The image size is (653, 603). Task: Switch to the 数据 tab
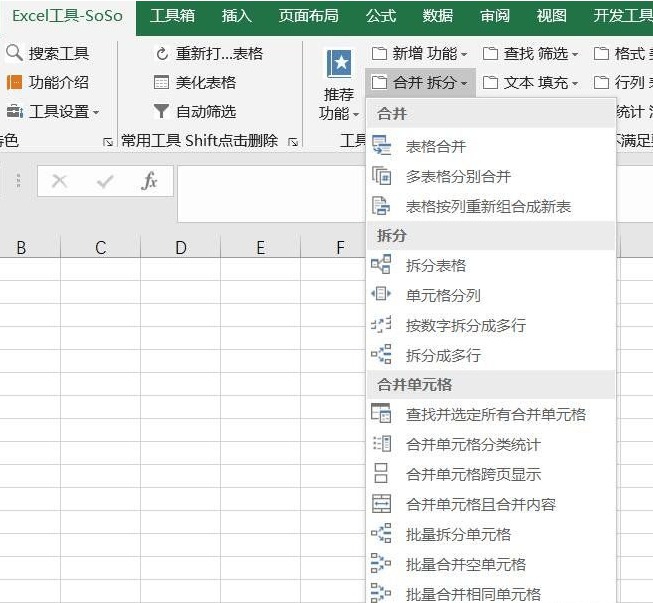pyautogui.click(x=438, y=16)
